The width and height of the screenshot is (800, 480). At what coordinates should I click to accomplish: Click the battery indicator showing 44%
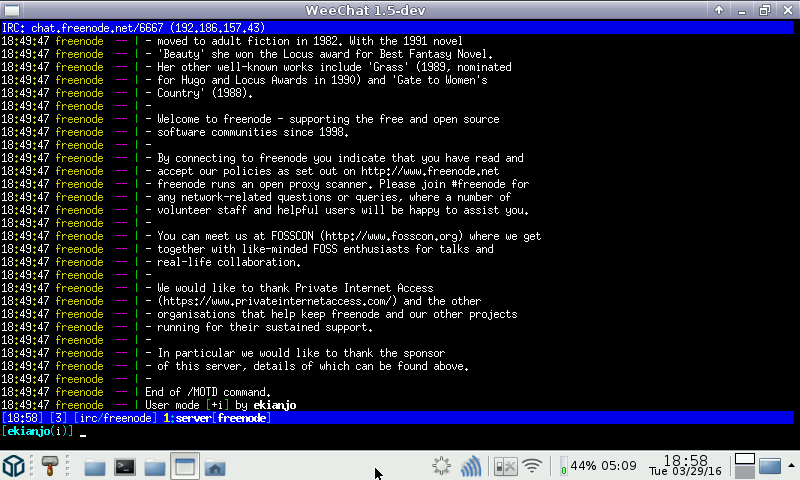(x=598, y=466)
